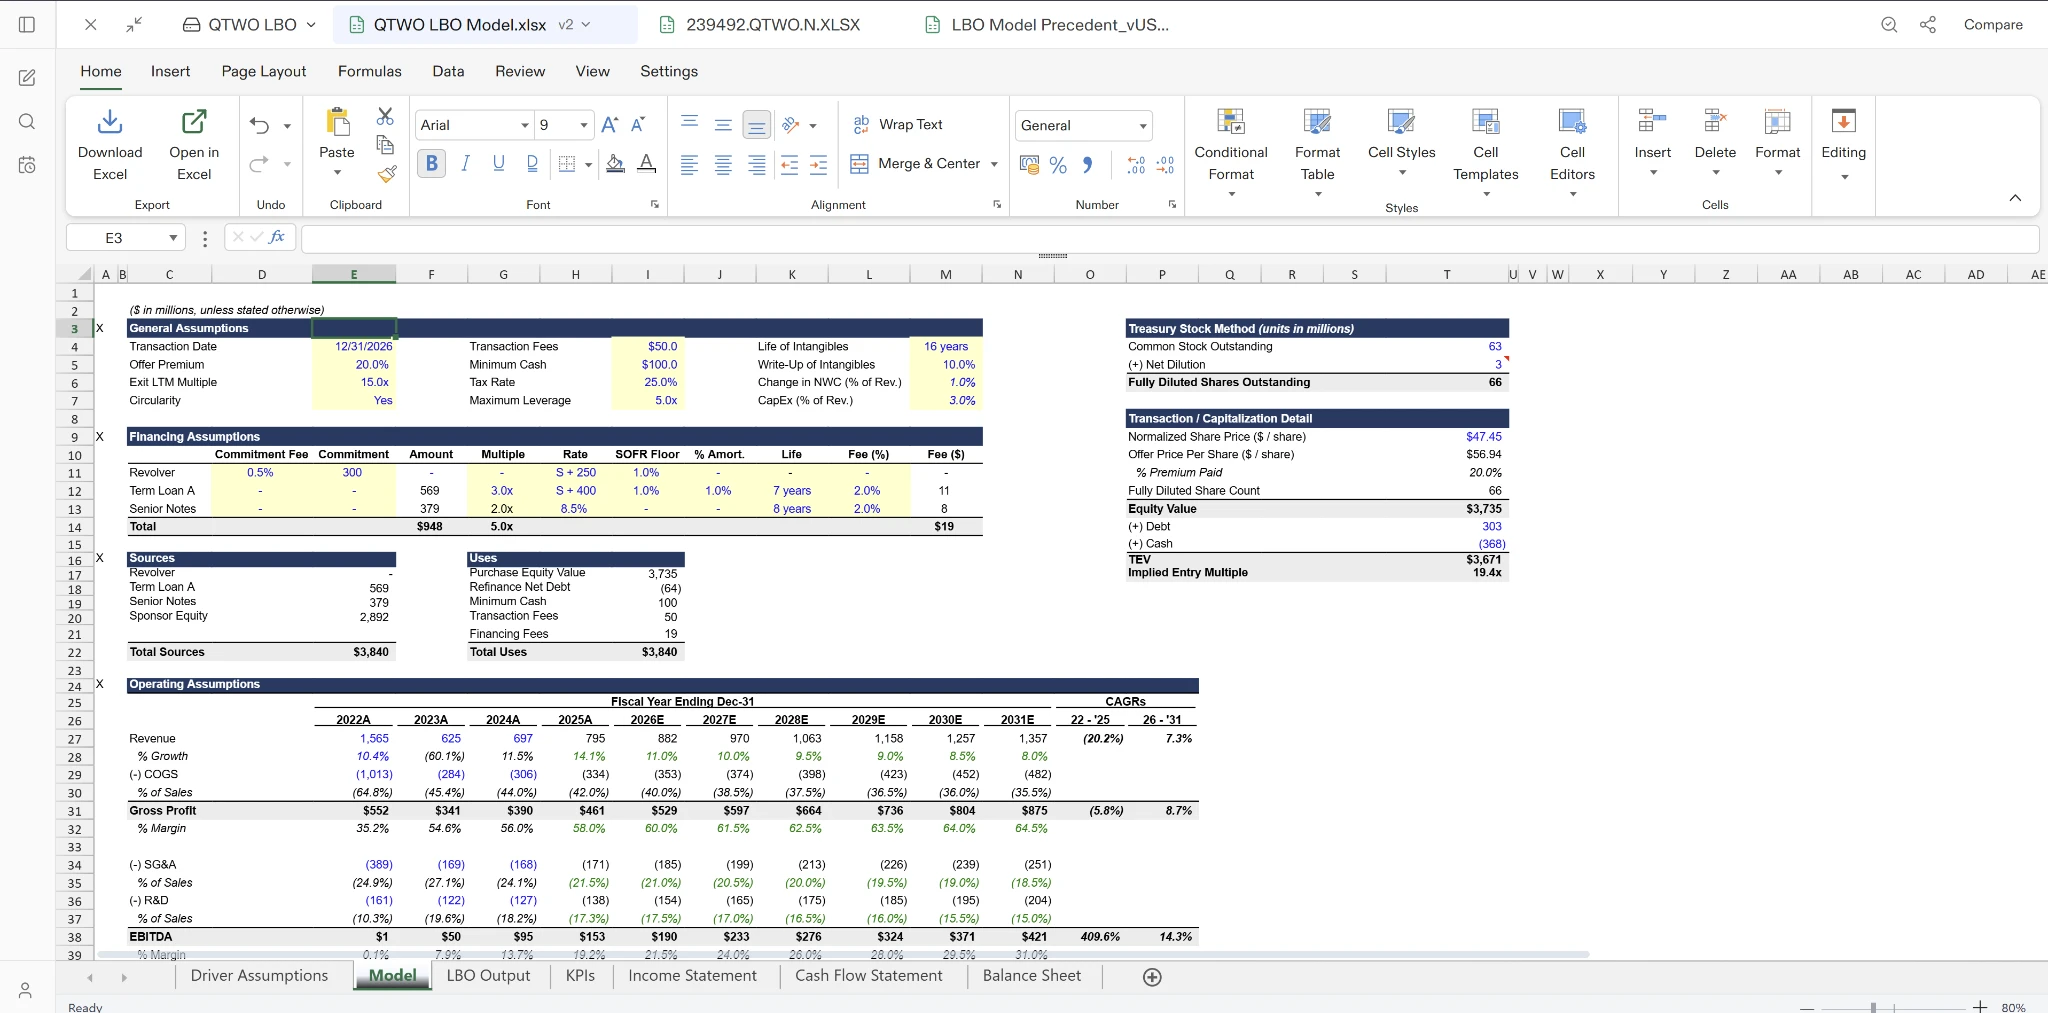Toggle double underline formatting
Image resolution: width=2048 pixels, height=1013 pixels.
tap(532, 163)
